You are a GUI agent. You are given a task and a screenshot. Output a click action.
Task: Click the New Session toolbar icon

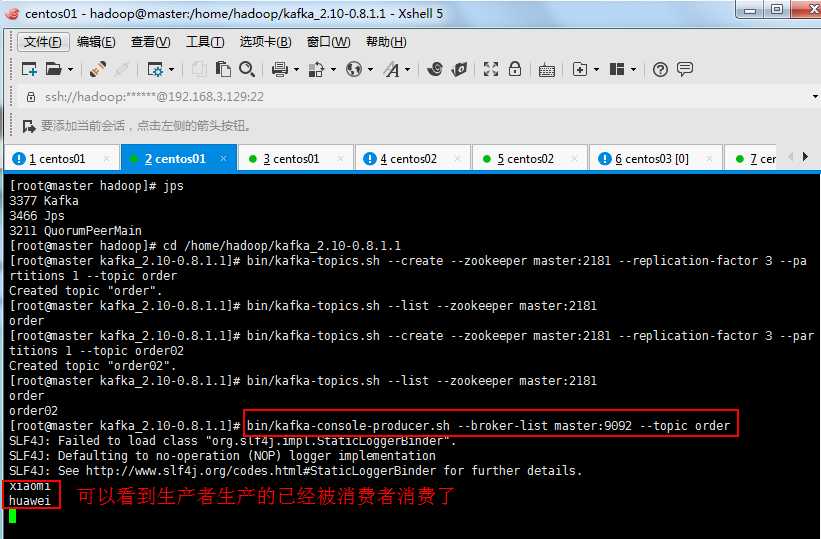pyautogui.click(x=29, y=69)
